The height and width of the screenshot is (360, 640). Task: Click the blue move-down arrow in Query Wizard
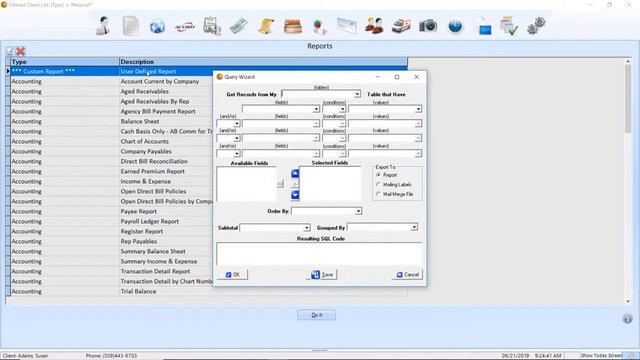(295, 195)
